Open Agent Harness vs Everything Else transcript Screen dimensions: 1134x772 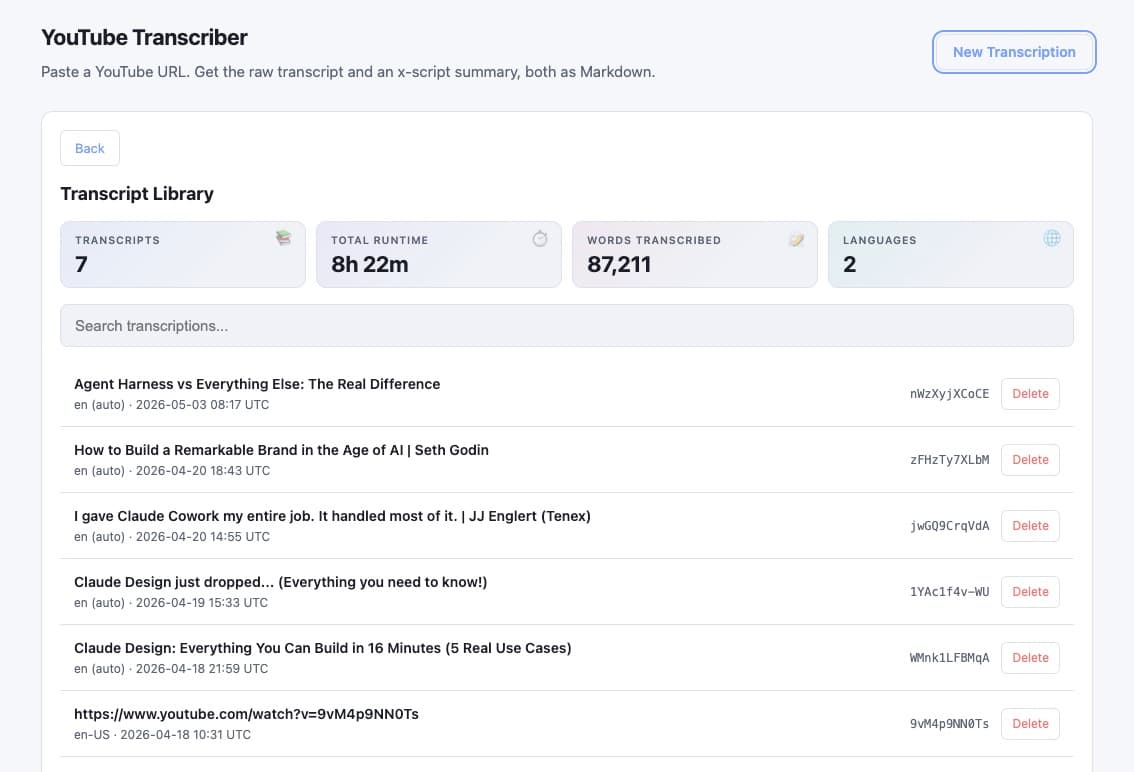[257, 384]
